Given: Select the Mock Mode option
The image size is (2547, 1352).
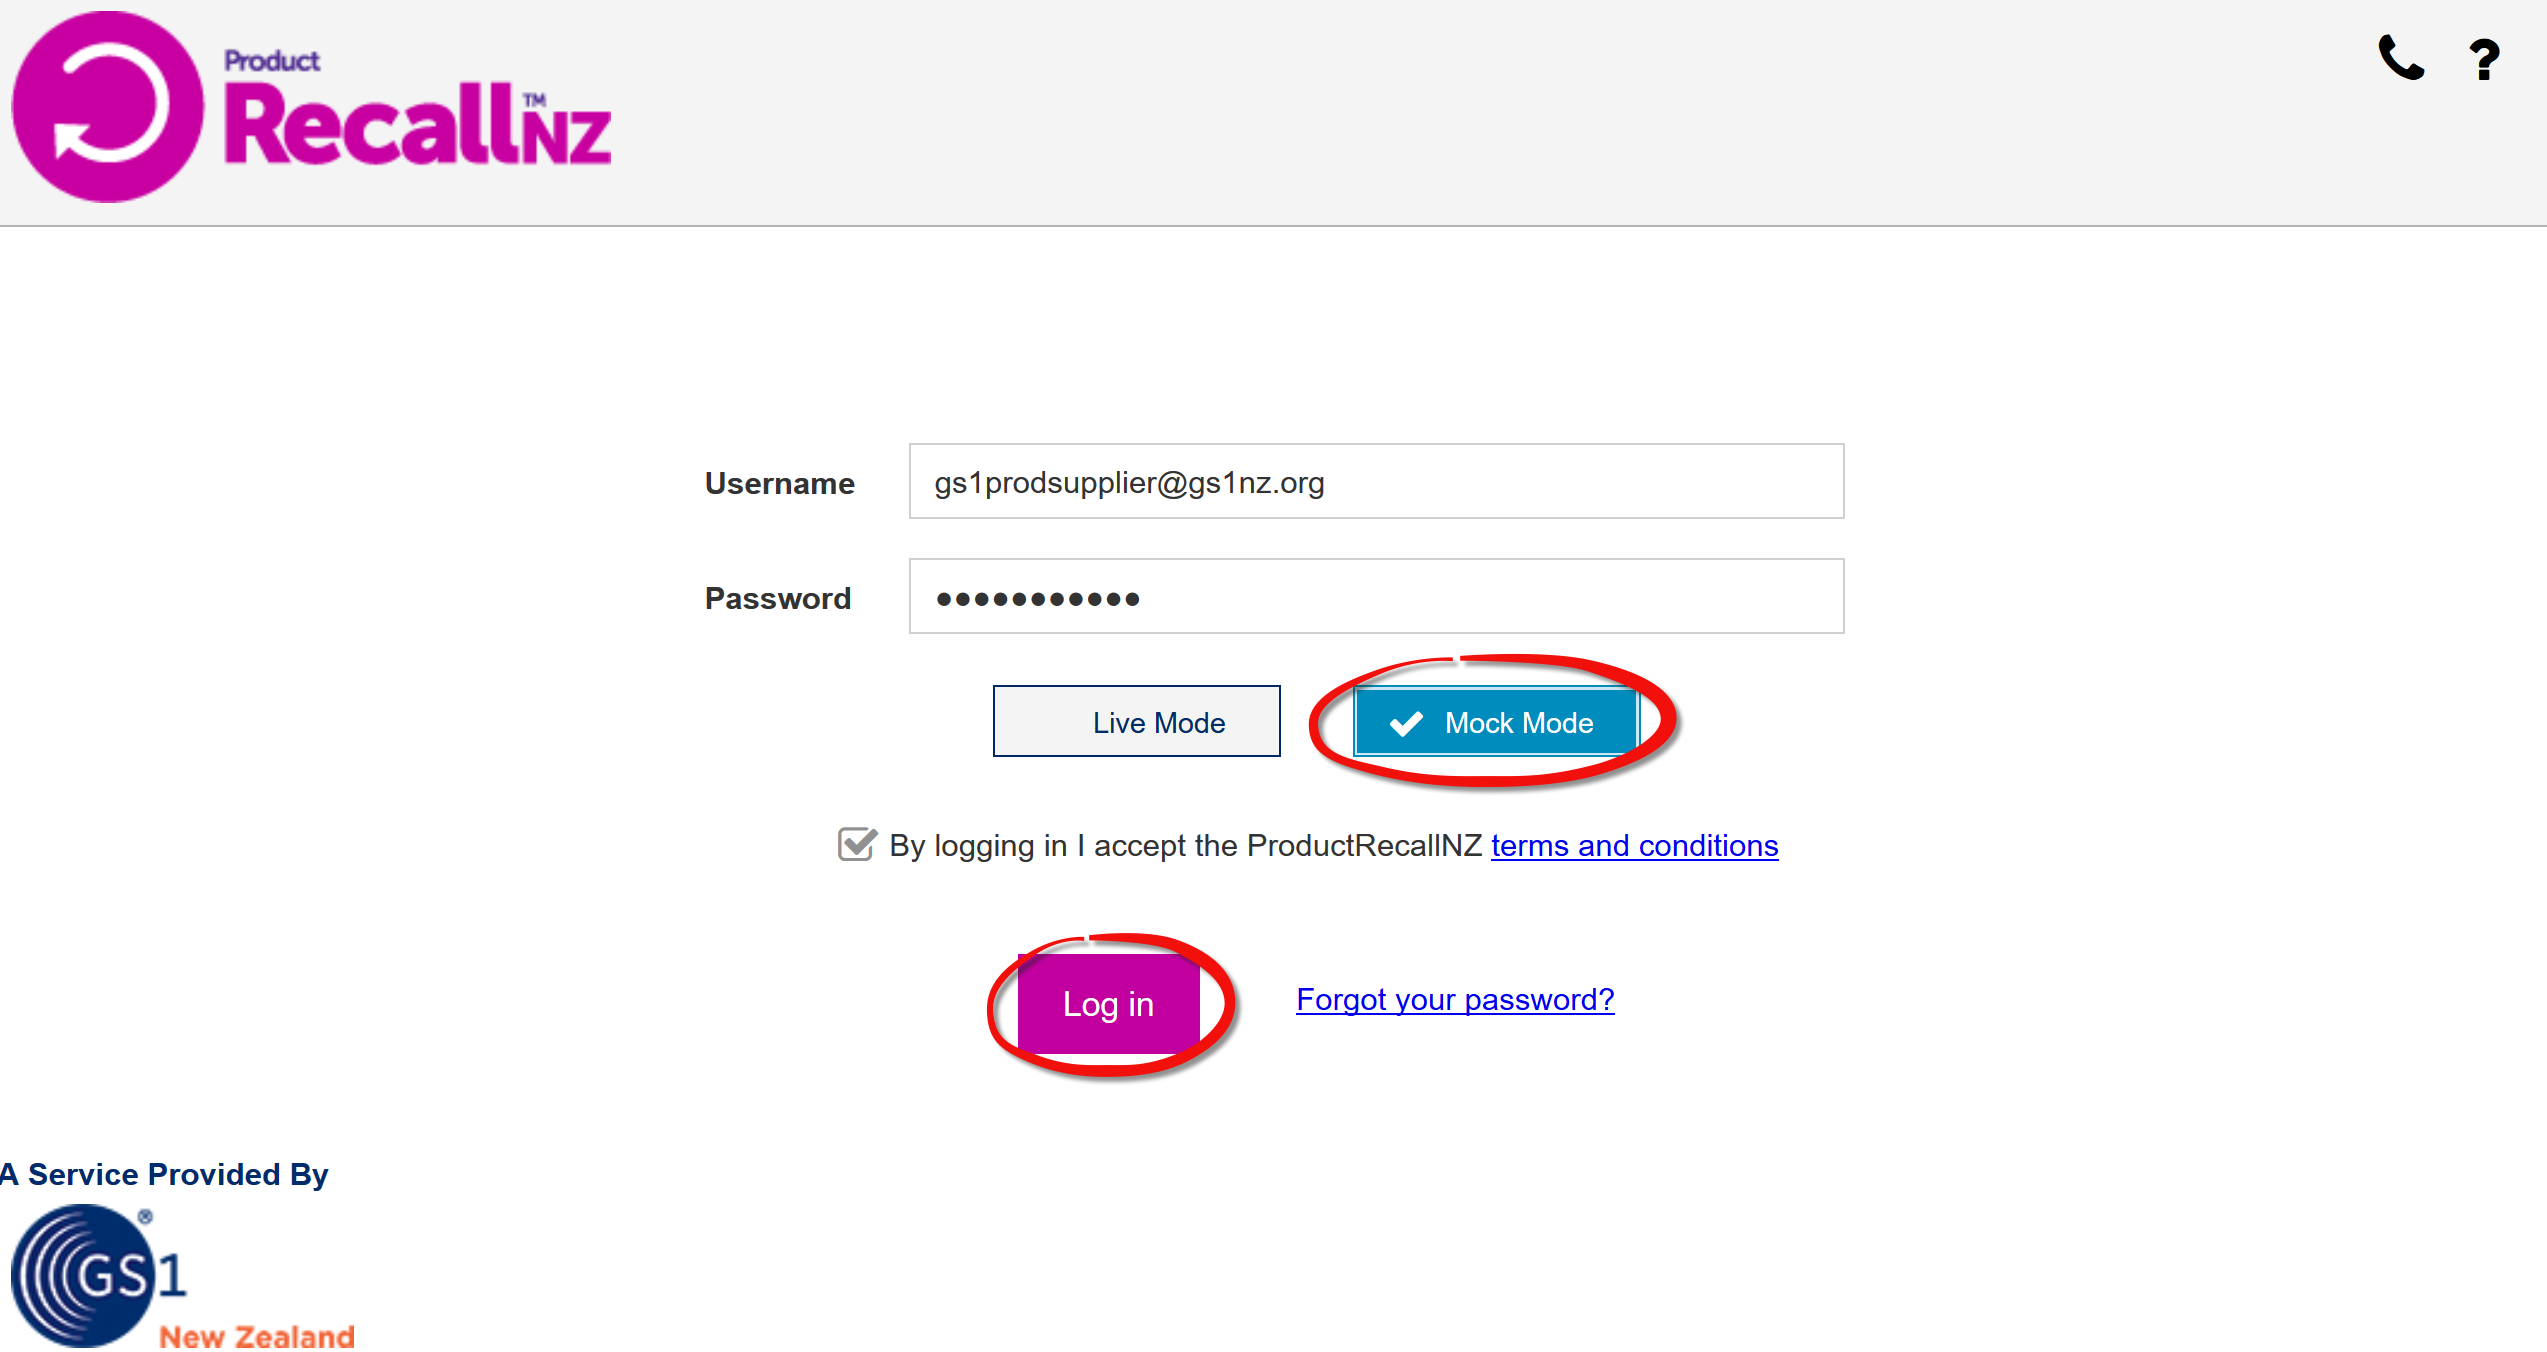Looking at the screenshot, I should click(x=1496, y=722).
